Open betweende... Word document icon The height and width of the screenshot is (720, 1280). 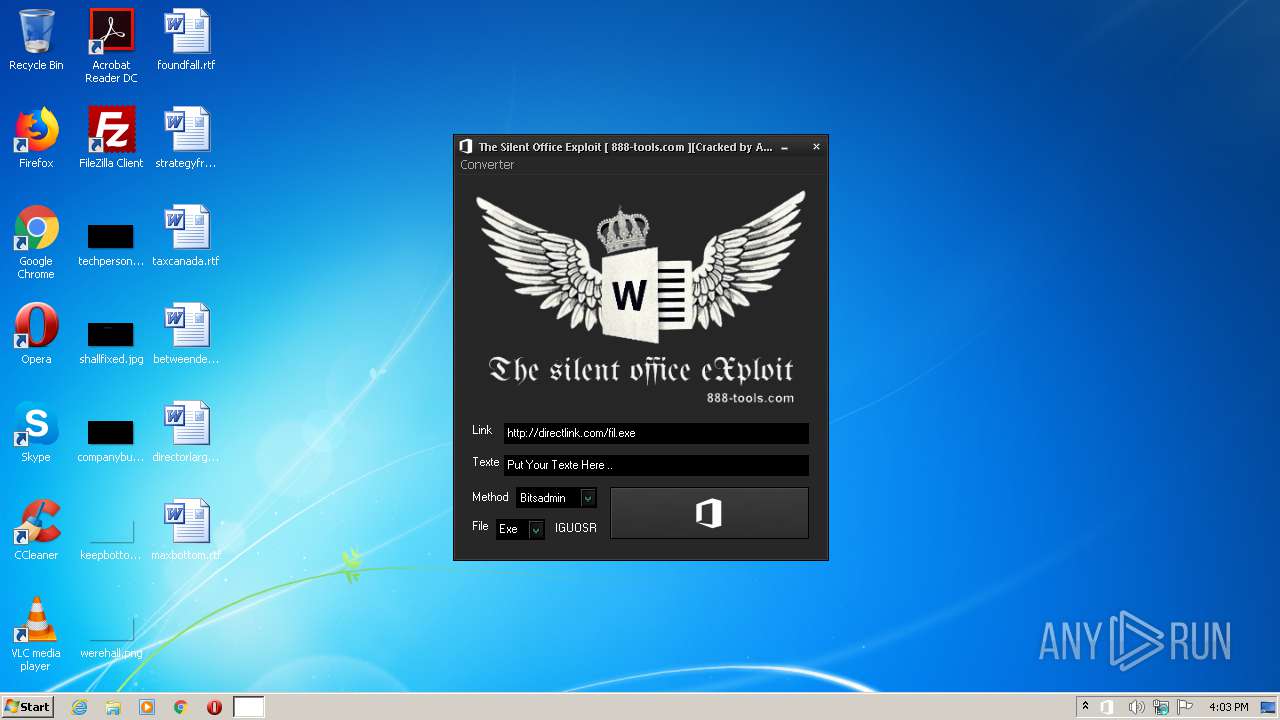(x=186, y=334)
